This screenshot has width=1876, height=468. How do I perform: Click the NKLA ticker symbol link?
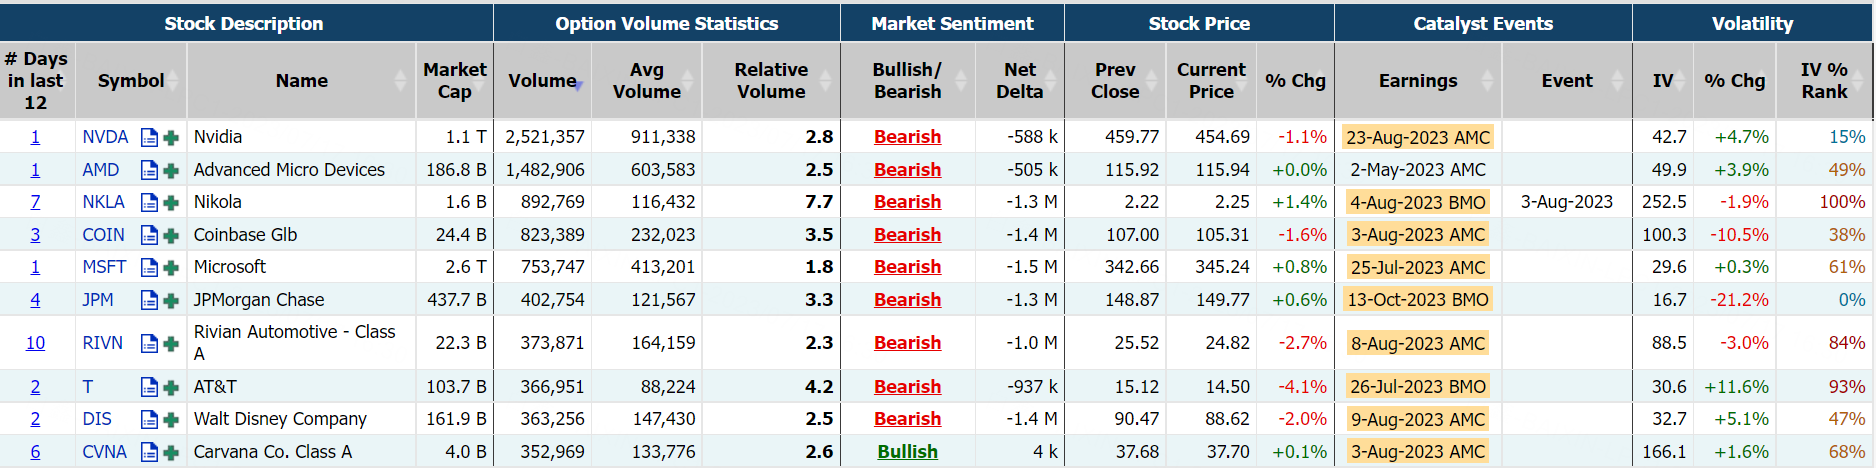pyautogui.click(x=104, y=202)
